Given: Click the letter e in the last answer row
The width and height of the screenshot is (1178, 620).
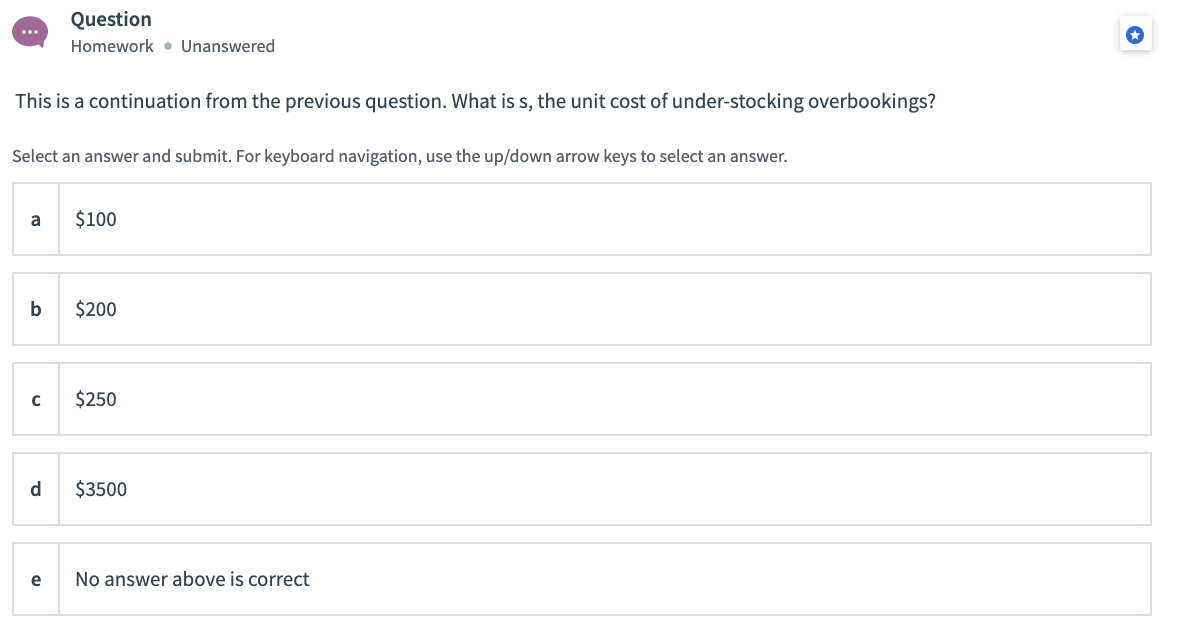Looking at the screenshot, I should pyautogui.click(x=35, y=579).
